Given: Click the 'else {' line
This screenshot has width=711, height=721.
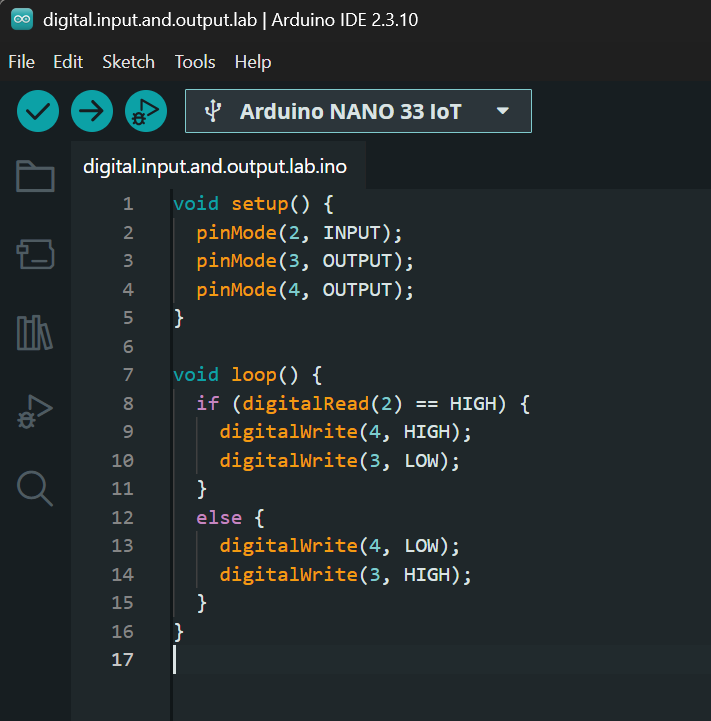Looking at the screenshot, I should point(230,518).
